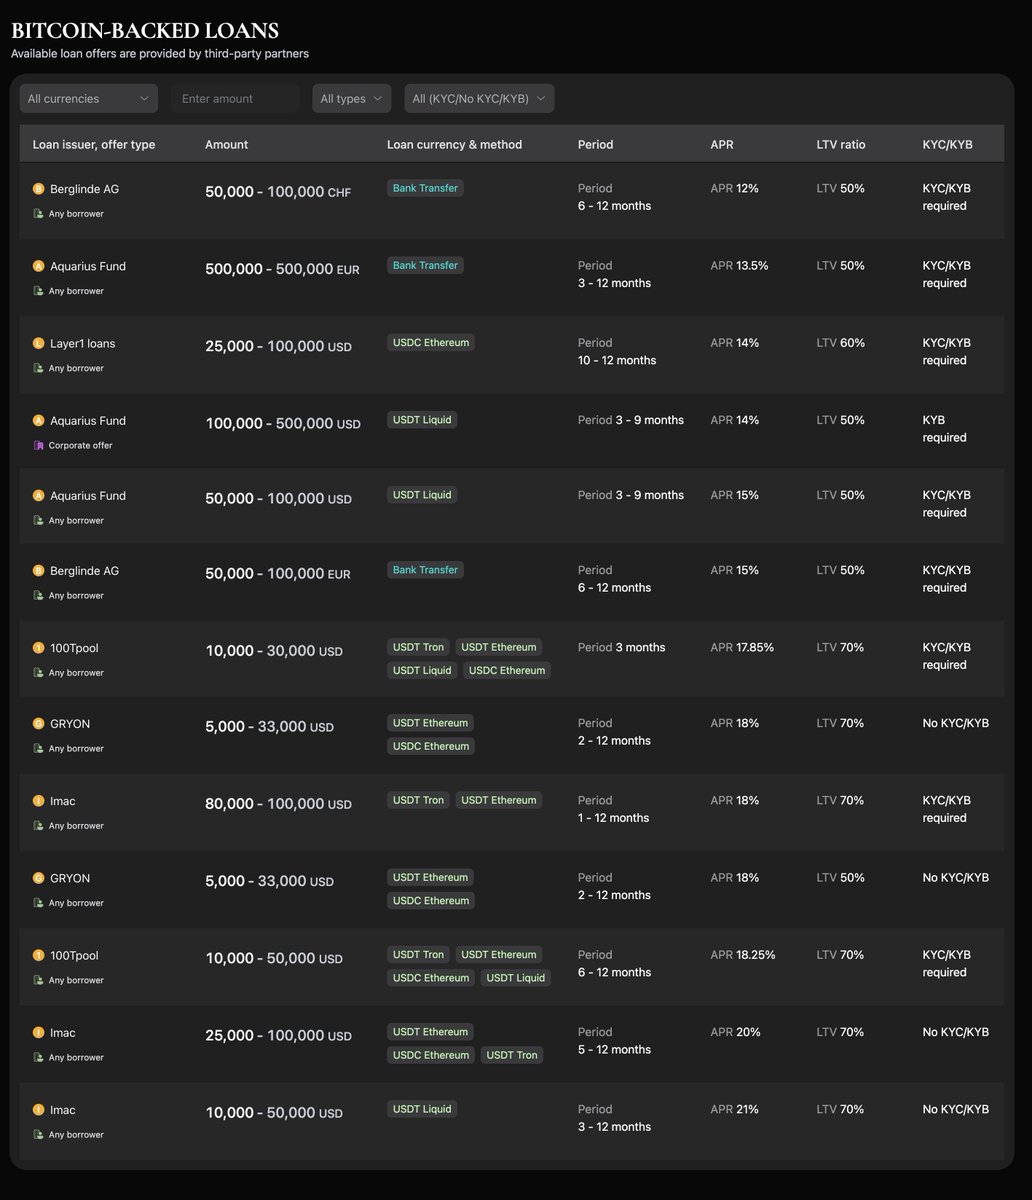
Task: Open the All currencies dropdown
Action: coord(89,98)
